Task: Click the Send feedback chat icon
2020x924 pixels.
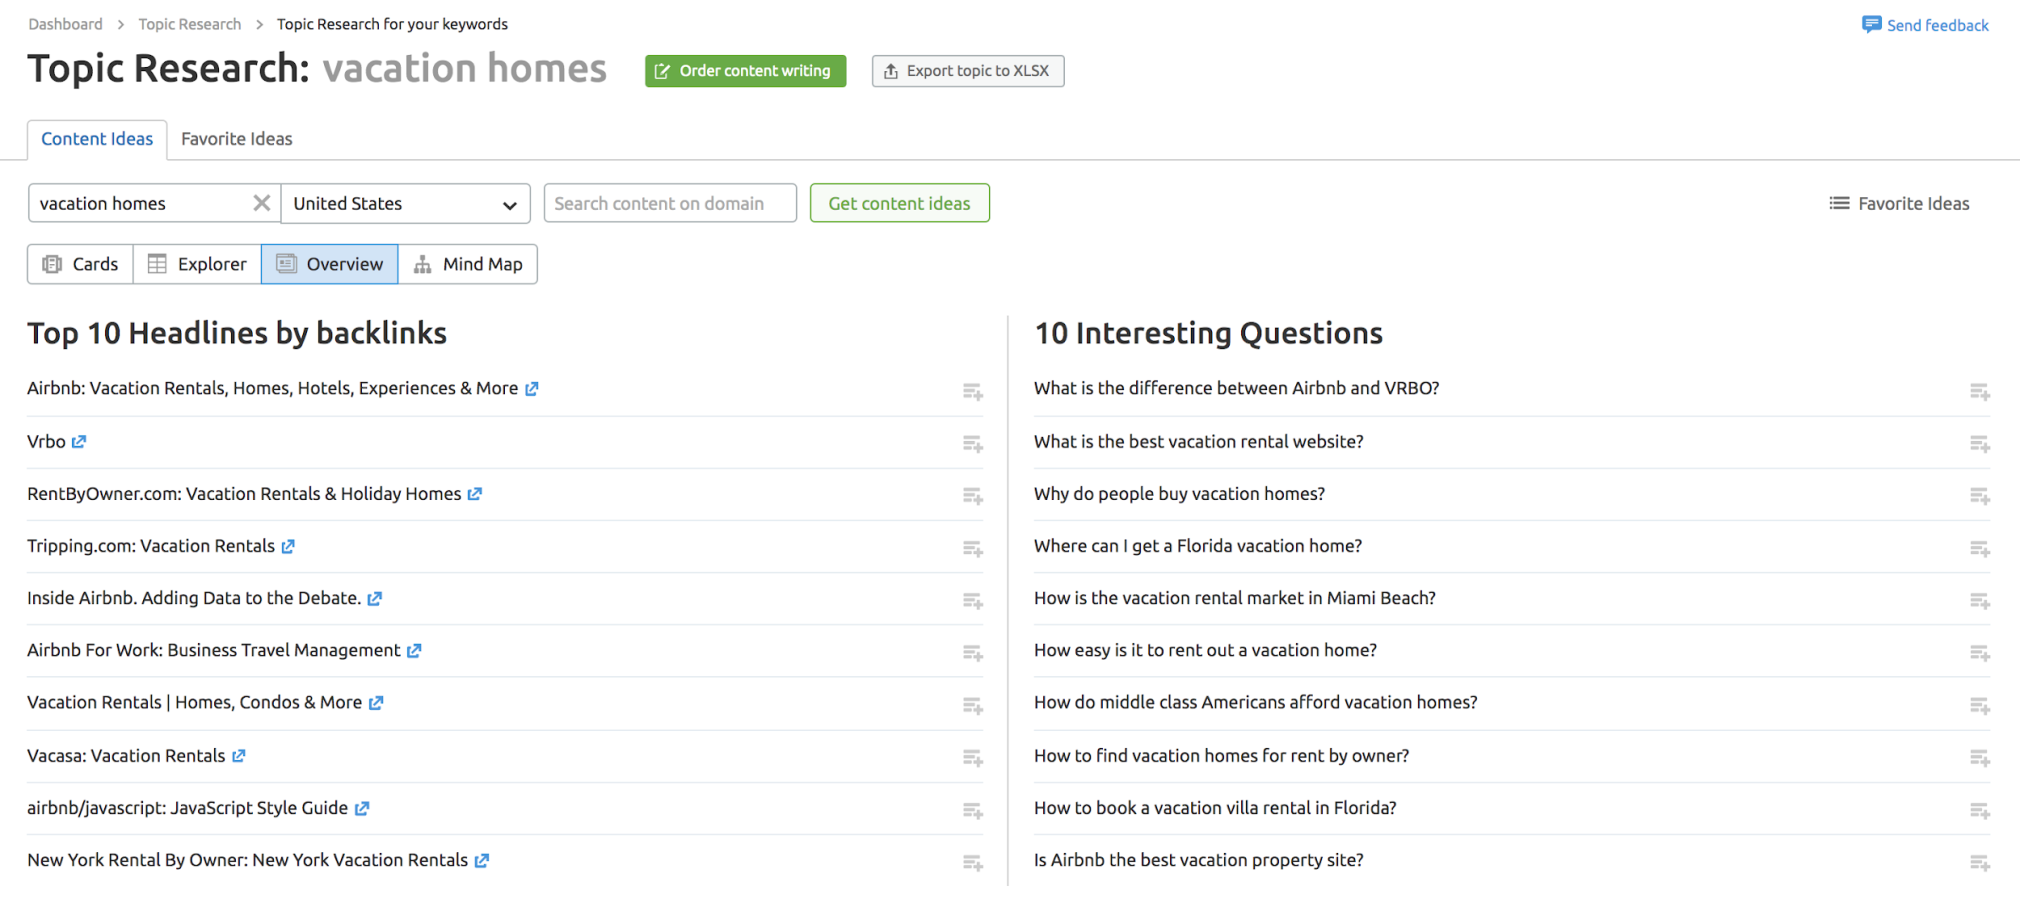Action: (1870, 24)
